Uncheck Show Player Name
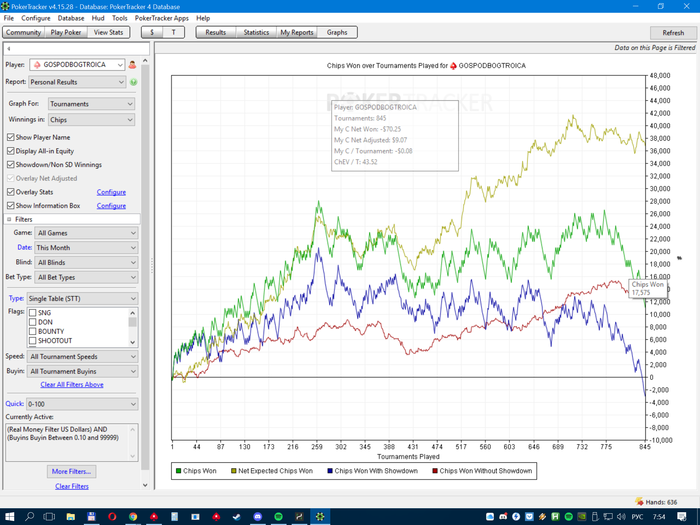The width and height of the screenshot is (700, 525). tap(11, 137)
